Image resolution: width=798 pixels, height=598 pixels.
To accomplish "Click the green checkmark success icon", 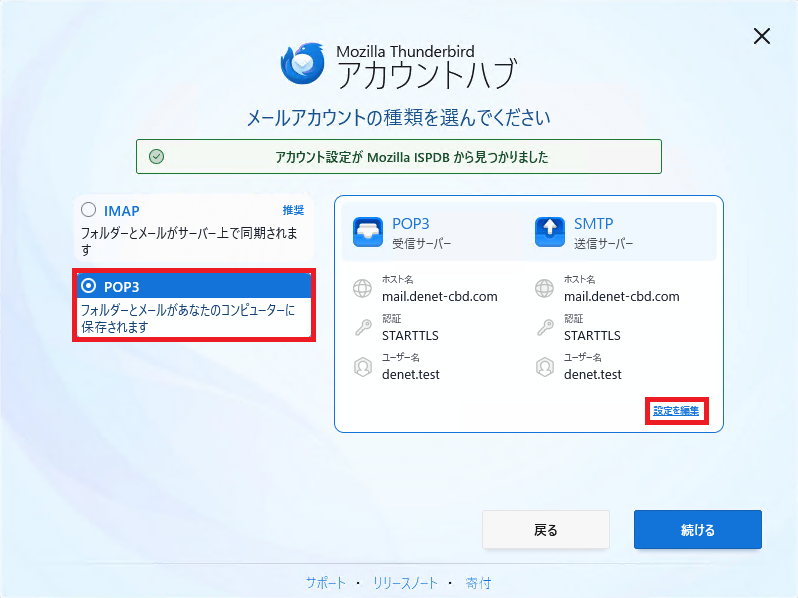I will point(157,157).
